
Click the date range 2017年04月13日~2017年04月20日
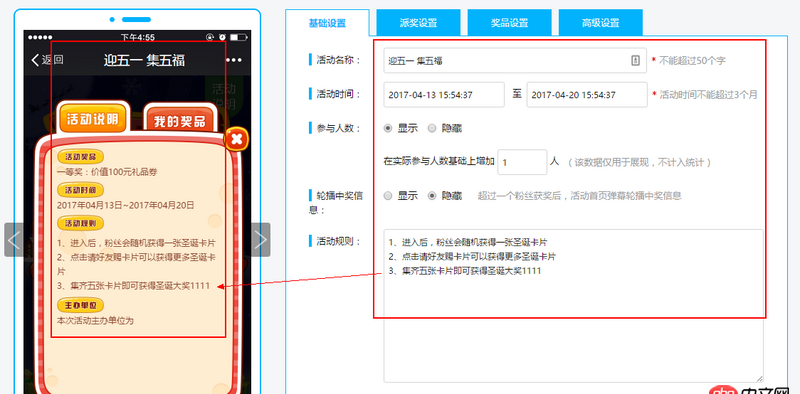[126, 206]
